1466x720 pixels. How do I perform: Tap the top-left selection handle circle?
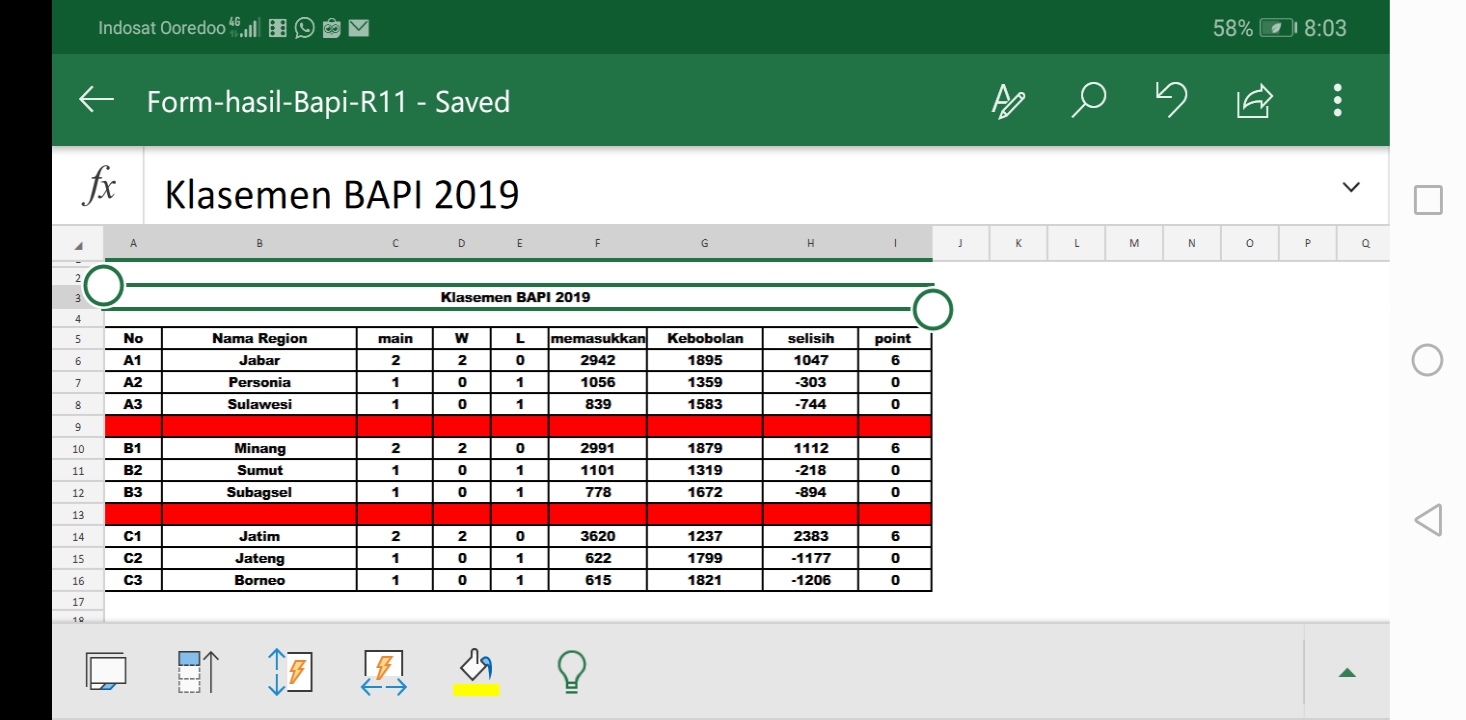(104, 285)
